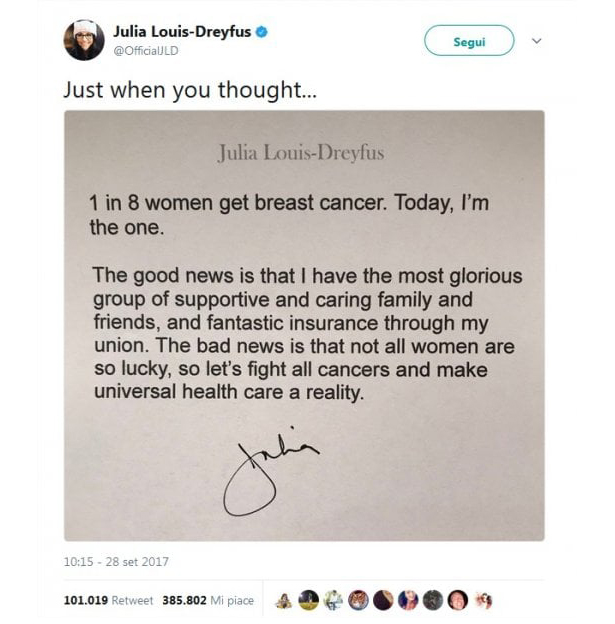The image size is (615, 624).
Task: Click the tweet text Just when you thought…
Action: tap(190, 90)
